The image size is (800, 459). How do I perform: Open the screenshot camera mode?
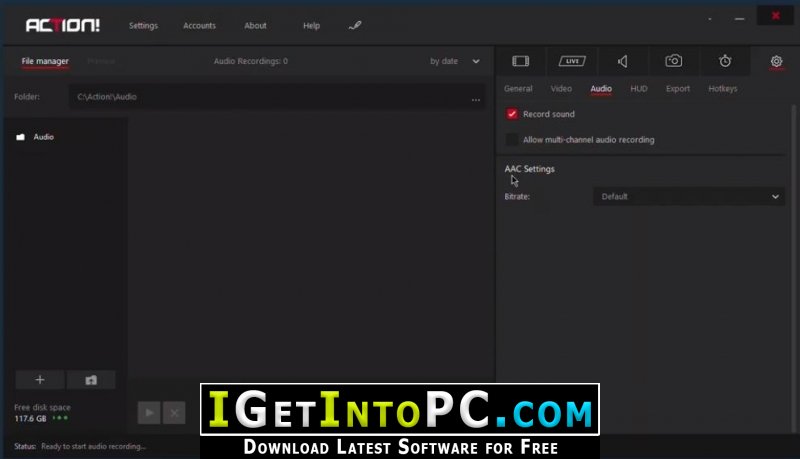point(673,61)
